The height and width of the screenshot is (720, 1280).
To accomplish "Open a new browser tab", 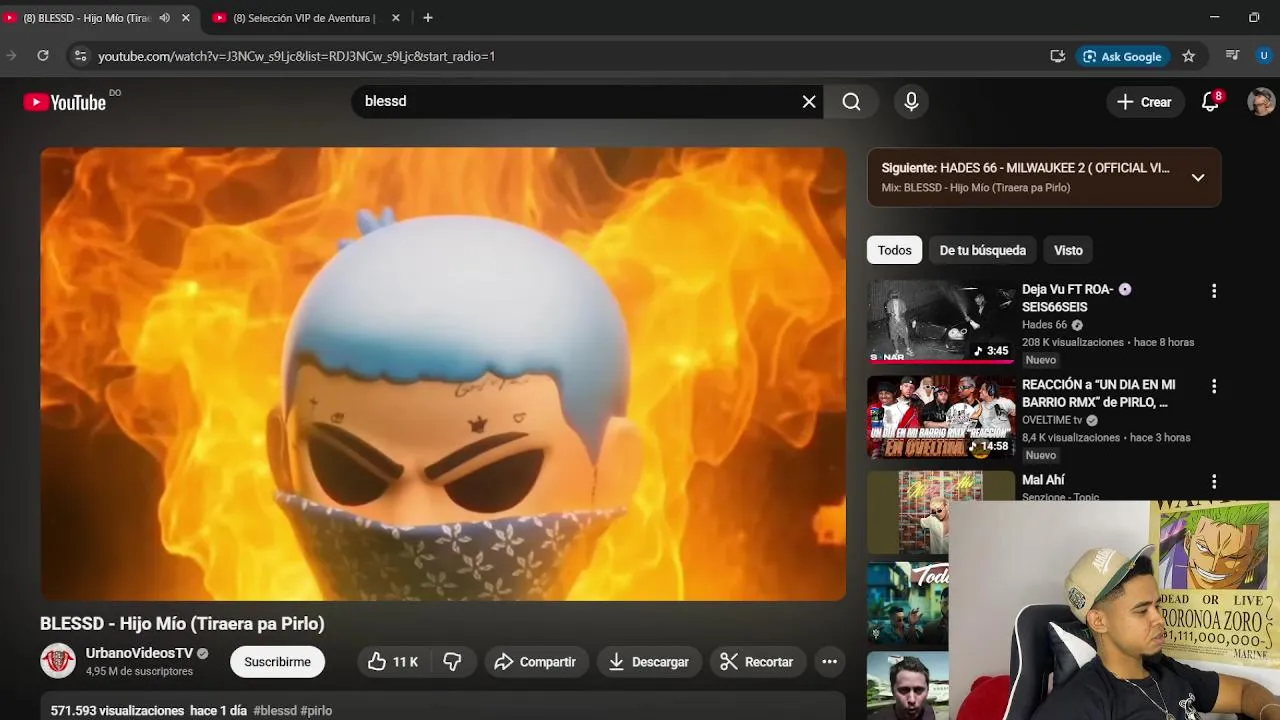I will [x=428, y=18].
